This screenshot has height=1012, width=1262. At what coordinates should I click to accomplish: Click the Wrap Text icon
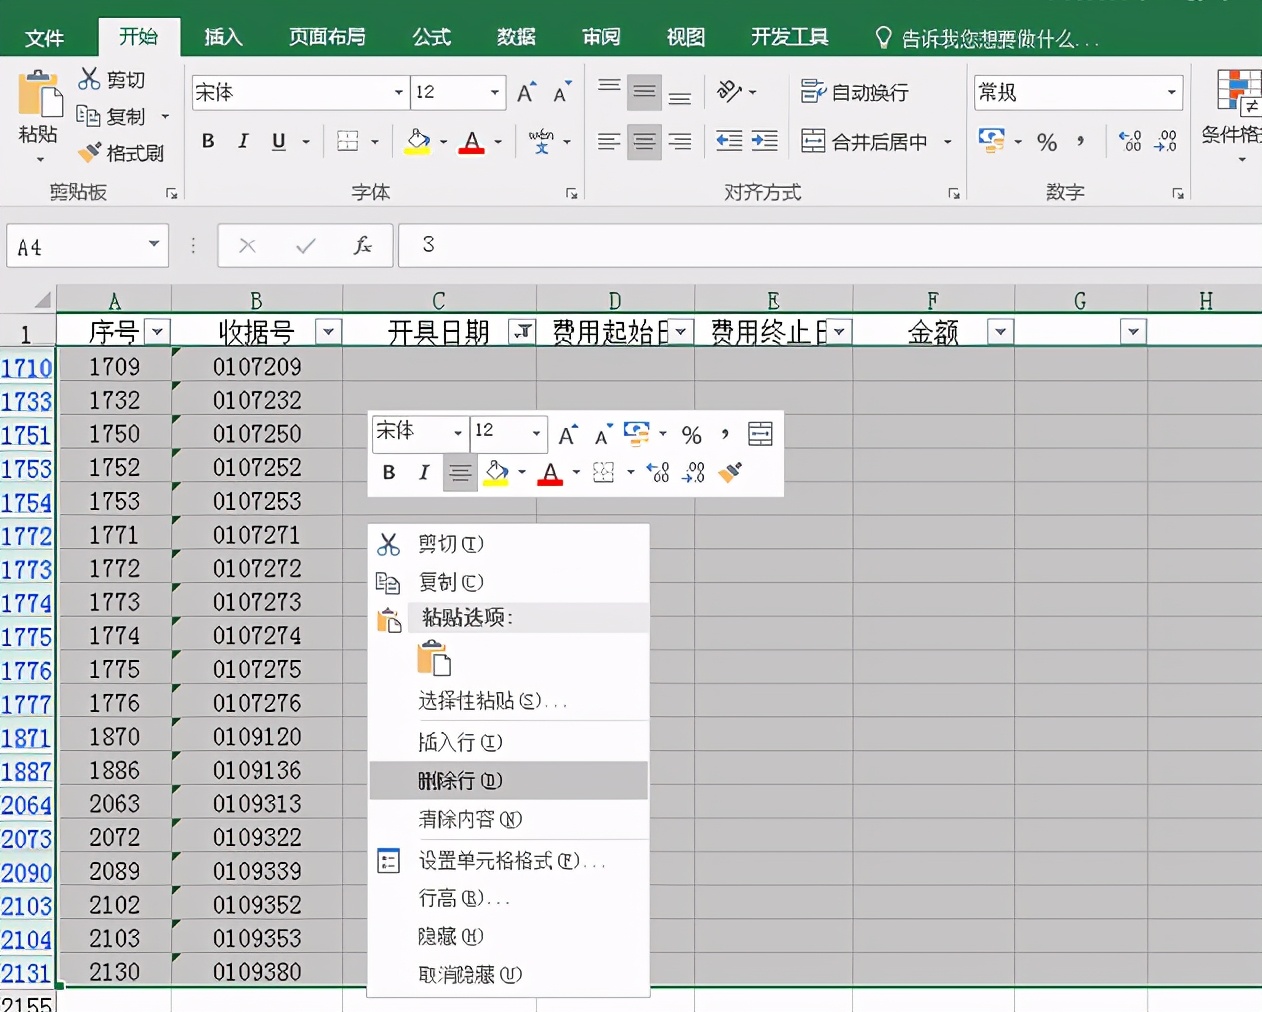(813, 92)
